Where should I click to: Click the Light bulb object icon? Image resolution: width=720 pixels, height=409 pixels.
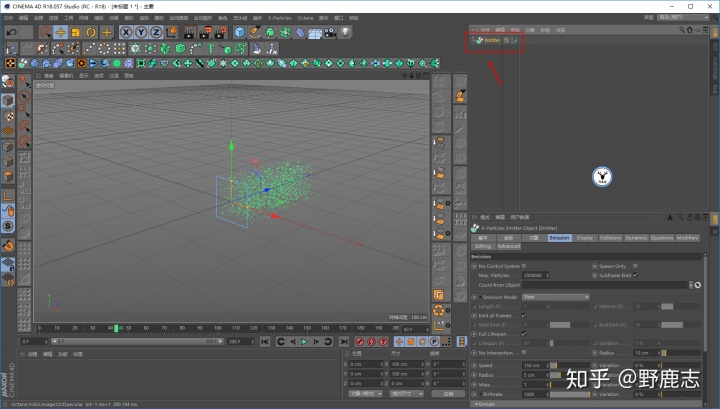click(x=346, y=32)
